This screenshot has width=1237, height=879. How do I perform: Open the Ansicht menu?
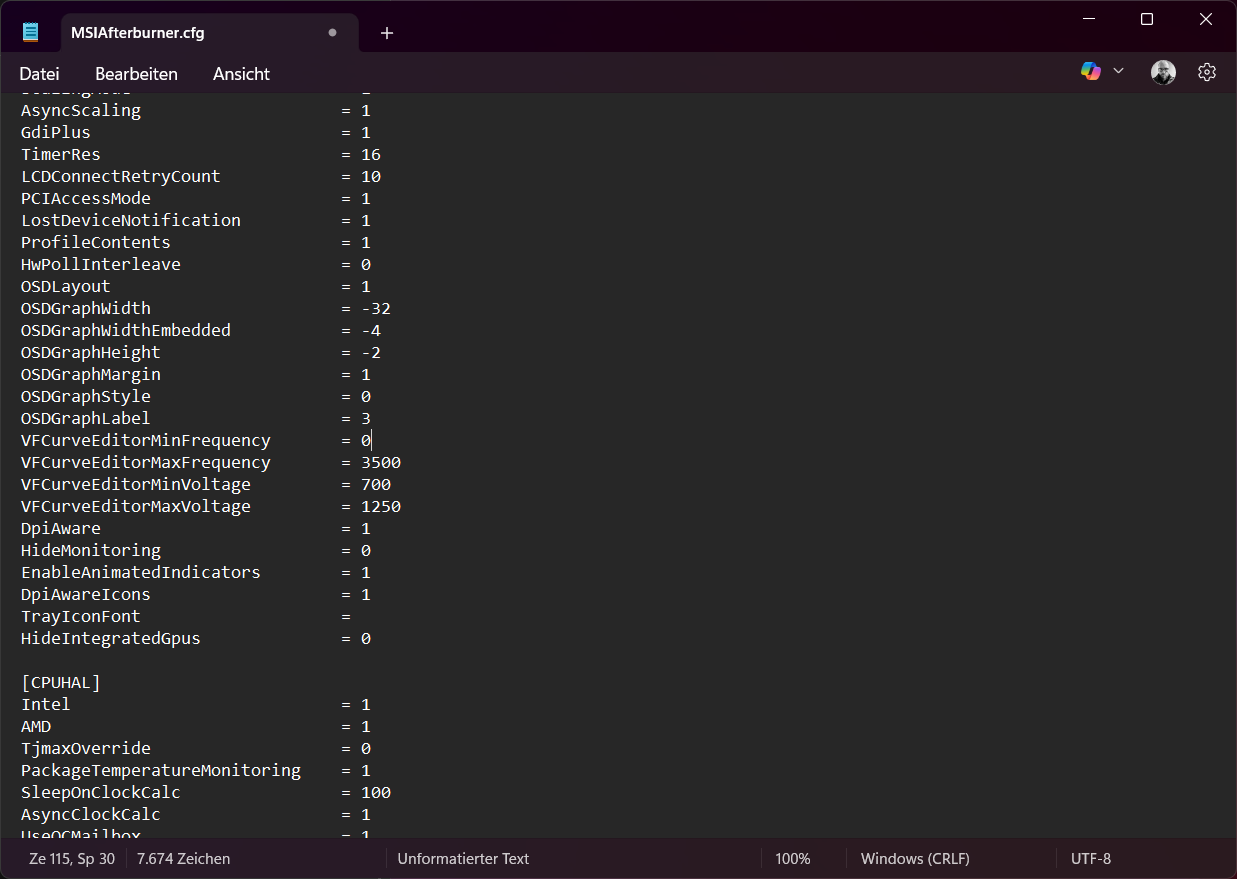click(241, 74)
